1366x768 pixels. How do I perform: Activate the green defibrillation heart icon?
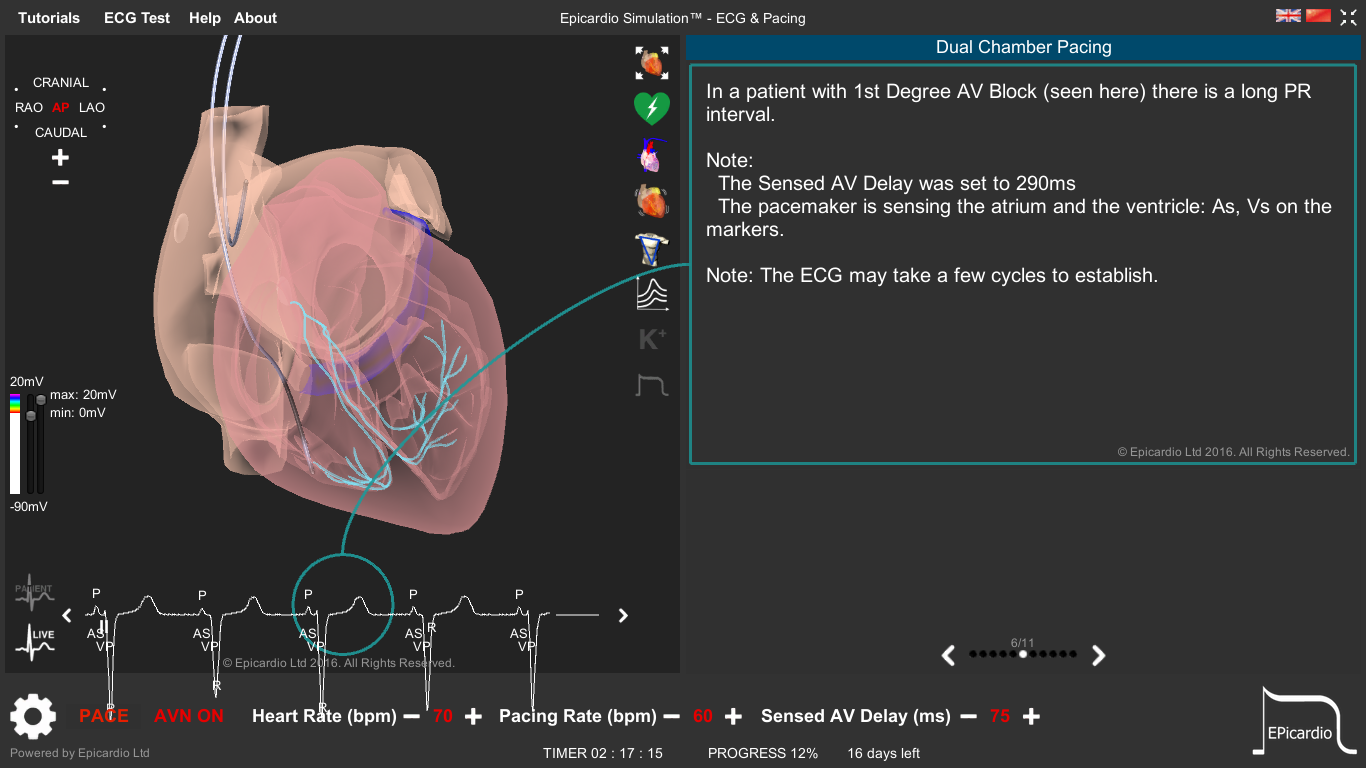coord(652,107)
